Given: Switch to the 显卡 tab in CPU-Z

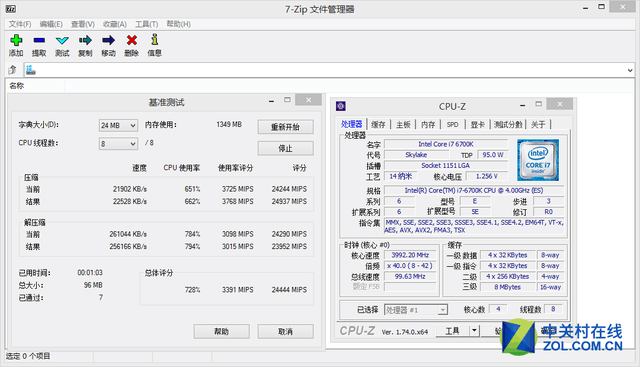Looking at the screenshot, I should (x=477, y=125).
